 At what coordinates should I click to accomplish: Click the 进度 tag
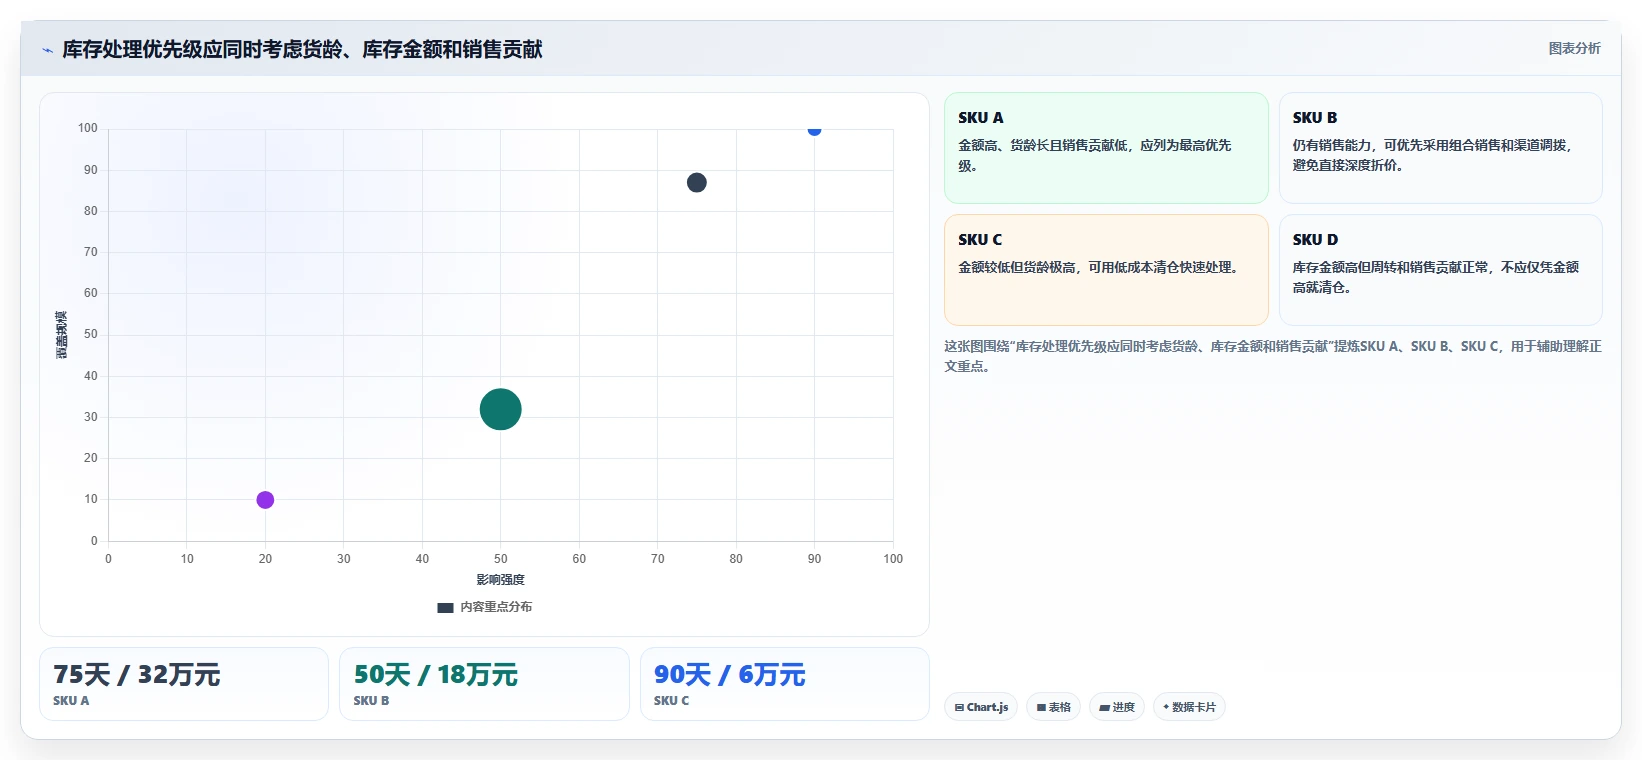point(1117,707)
